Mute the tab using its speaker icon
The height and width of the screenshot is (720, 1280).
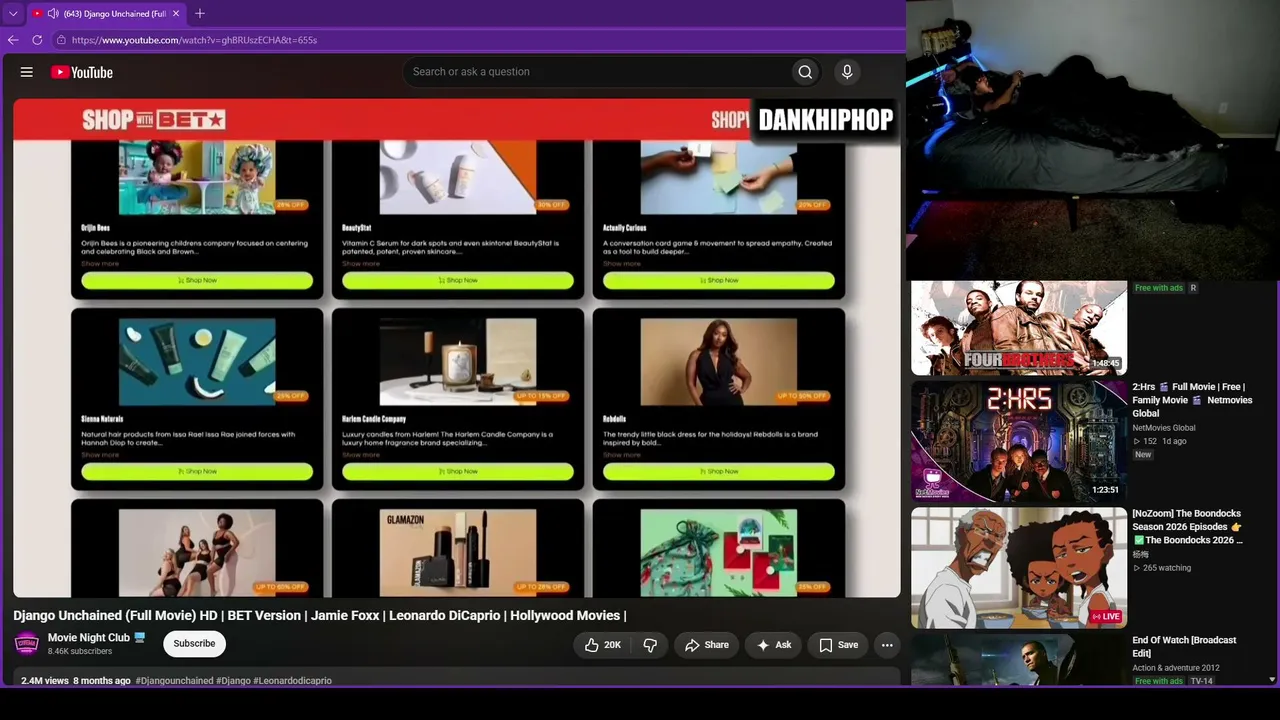(53, 14)
